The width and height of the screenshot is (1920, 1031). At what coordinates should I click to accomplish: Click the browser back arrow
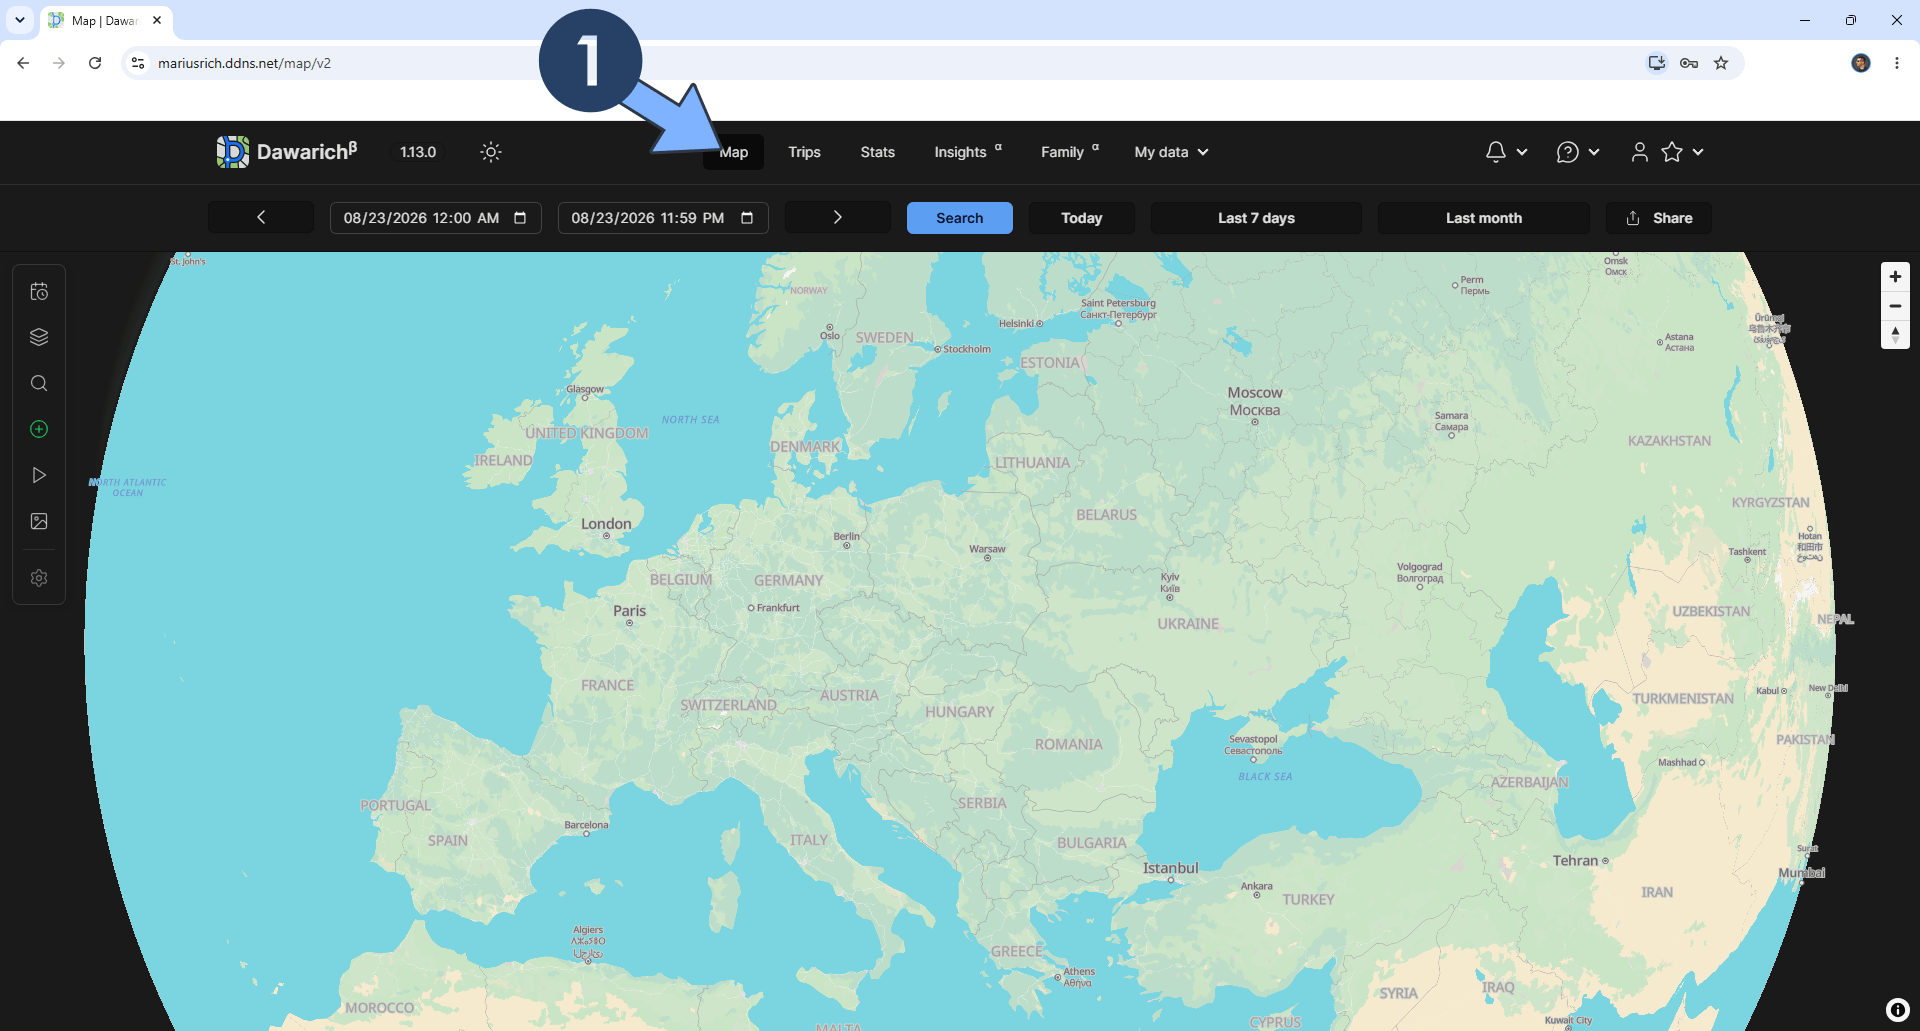pos(23,63)
